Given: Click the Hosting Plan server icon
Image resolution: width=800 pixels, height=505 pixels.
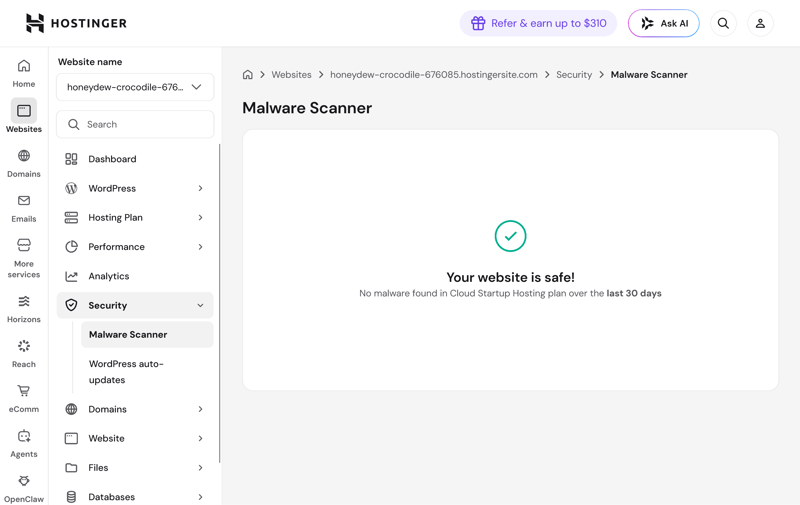Looking at the screenshot, I should (x=71, y=218).
